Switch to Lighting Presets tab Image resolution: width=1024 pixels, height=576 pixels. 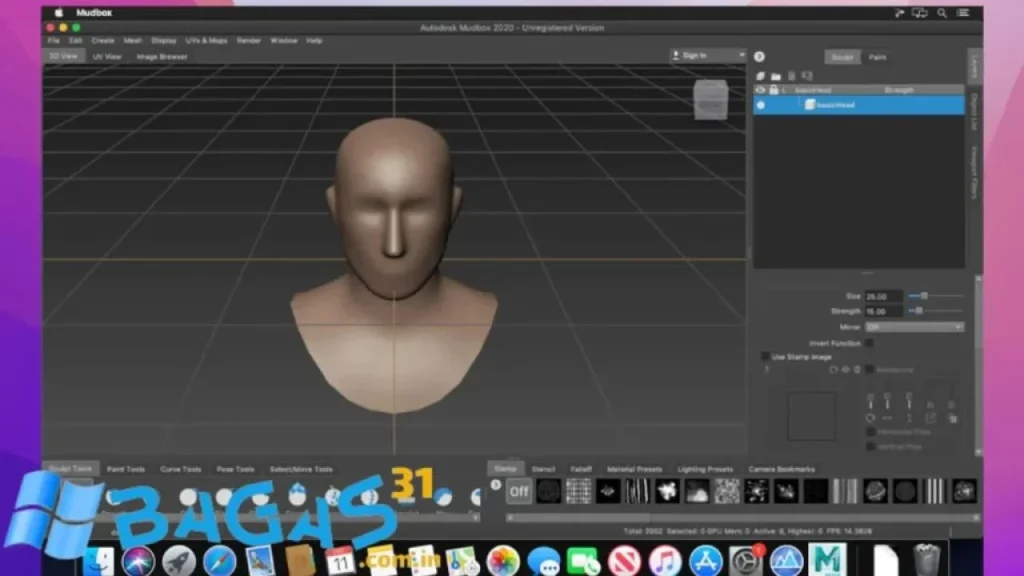705,469
